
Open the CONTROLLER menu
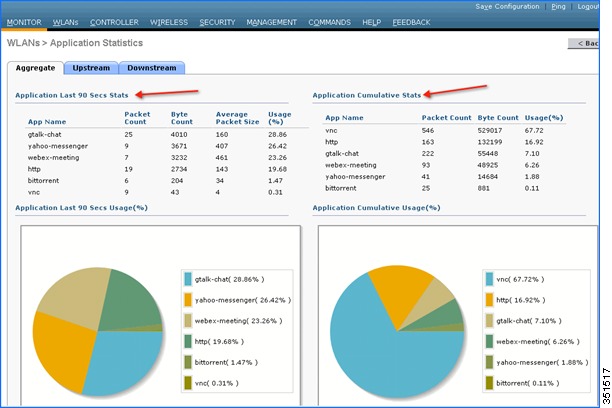114,22
